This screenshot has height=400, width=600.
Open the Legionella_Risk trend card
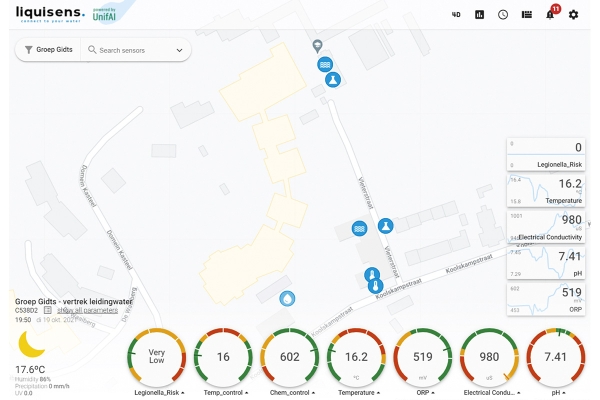(546, 154)
